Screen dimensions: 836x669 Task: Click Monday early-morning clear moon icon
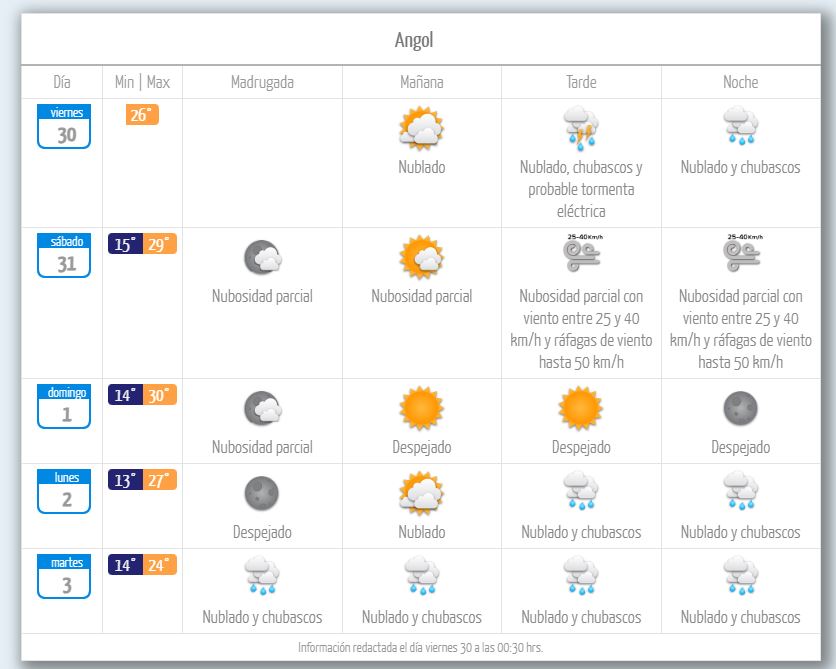coord(262,493)
